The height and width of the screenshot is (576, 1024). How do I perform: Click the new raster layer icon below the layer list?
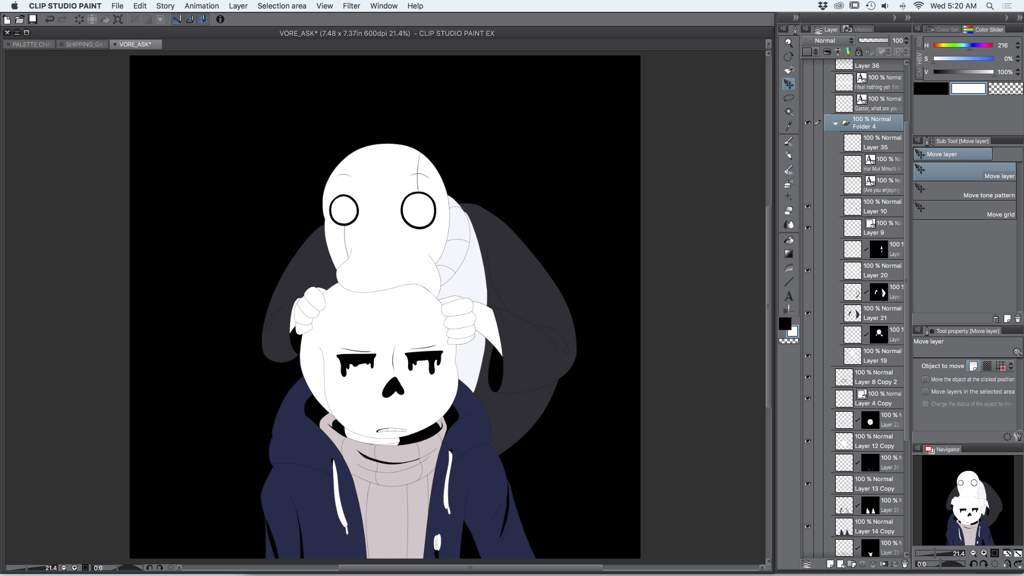(x=830, y=564)
